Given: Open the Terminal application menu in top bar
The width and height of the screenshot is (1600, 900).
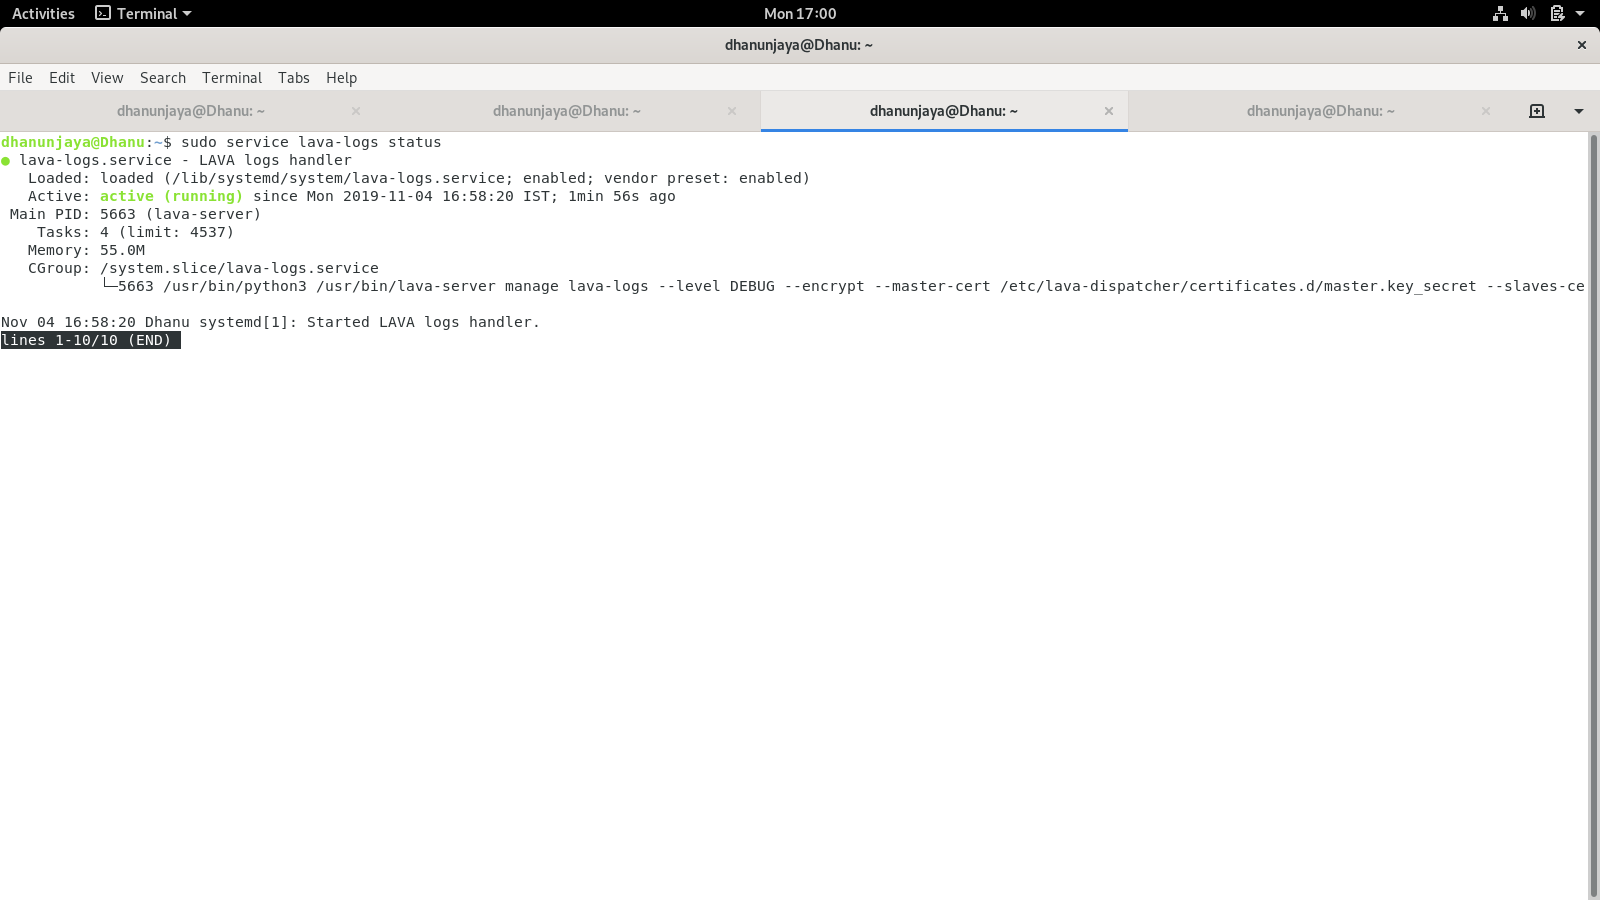Looking at the screenshot, I should click(143, 13).
